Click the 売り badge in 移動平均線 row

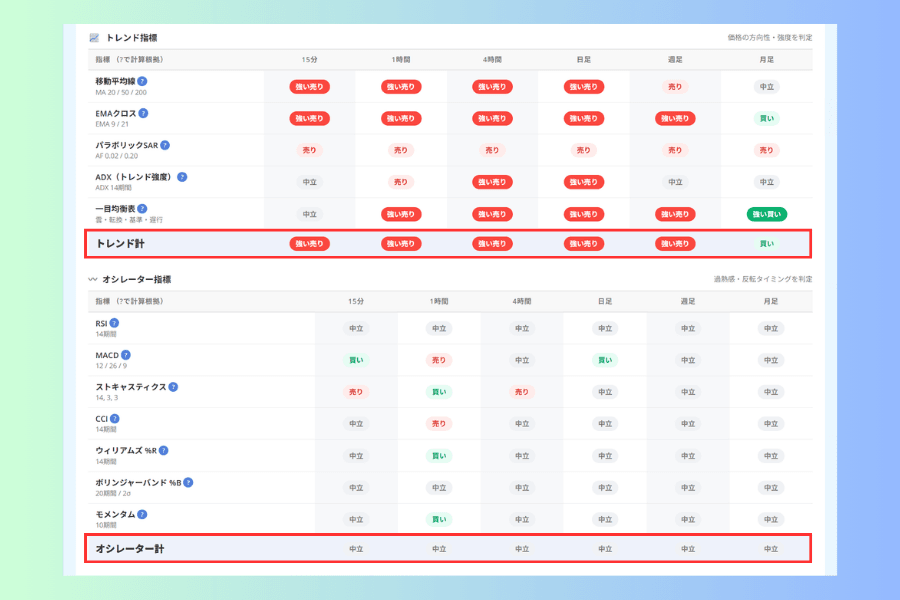675,87
